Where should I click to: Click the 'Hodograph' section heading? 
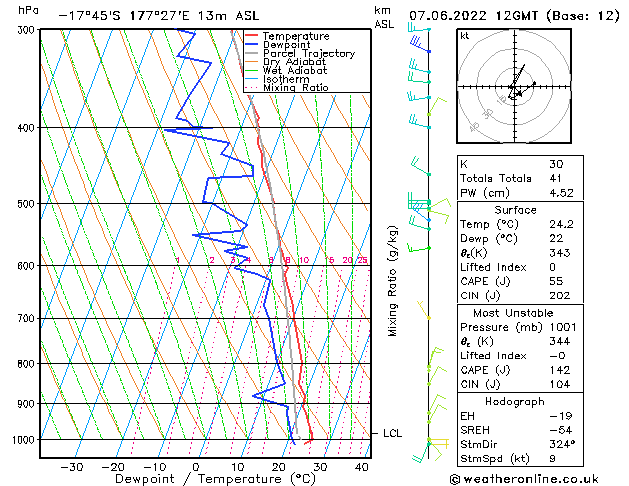pyautogui.click(x=515, y=402)
